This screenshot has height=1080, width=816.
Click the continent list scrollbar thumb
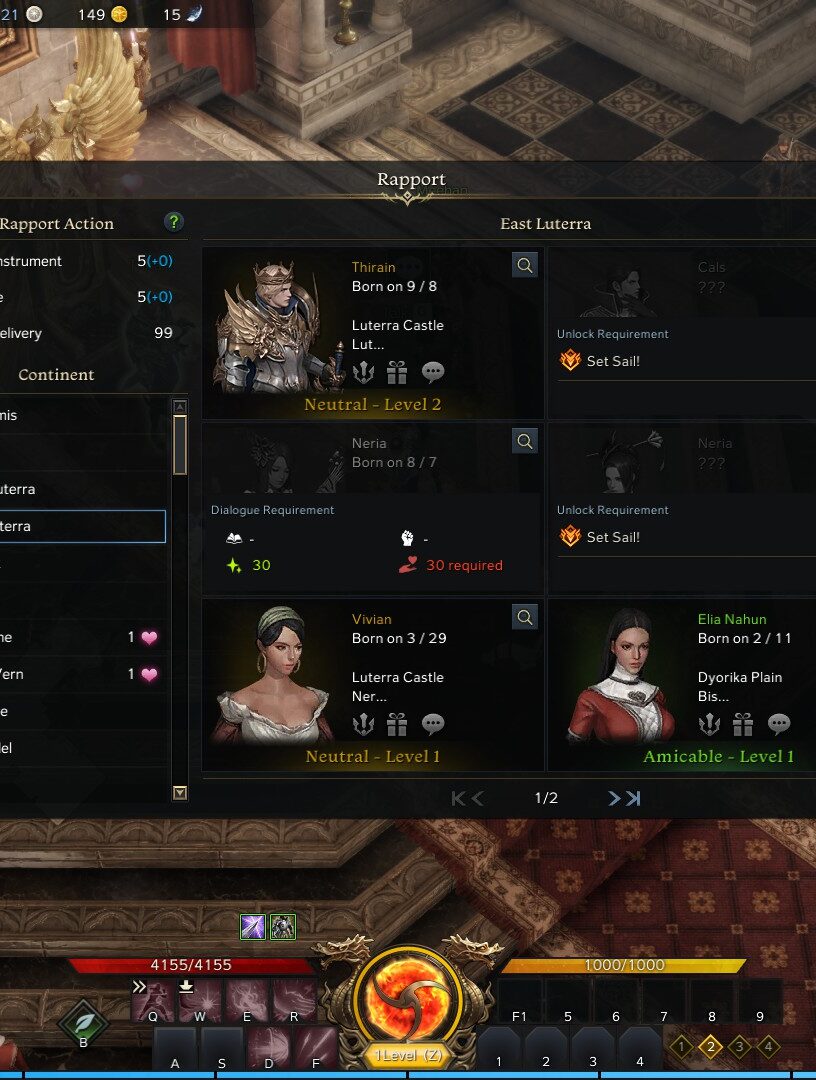pyautogui.click(x=180, y=445)
